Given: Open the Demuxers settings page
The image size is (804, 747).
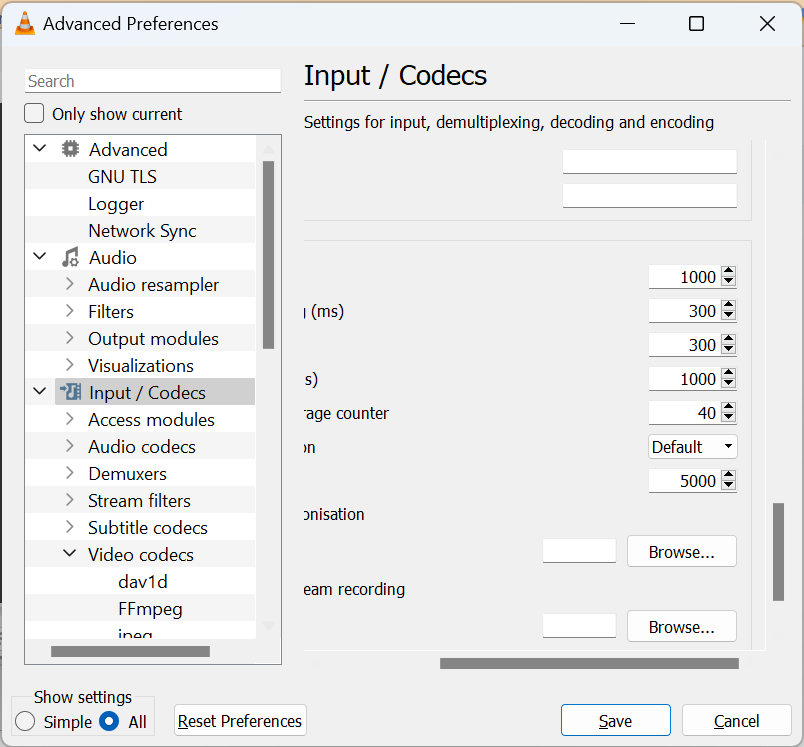Looking at the screenshot, I should [129, 473].
